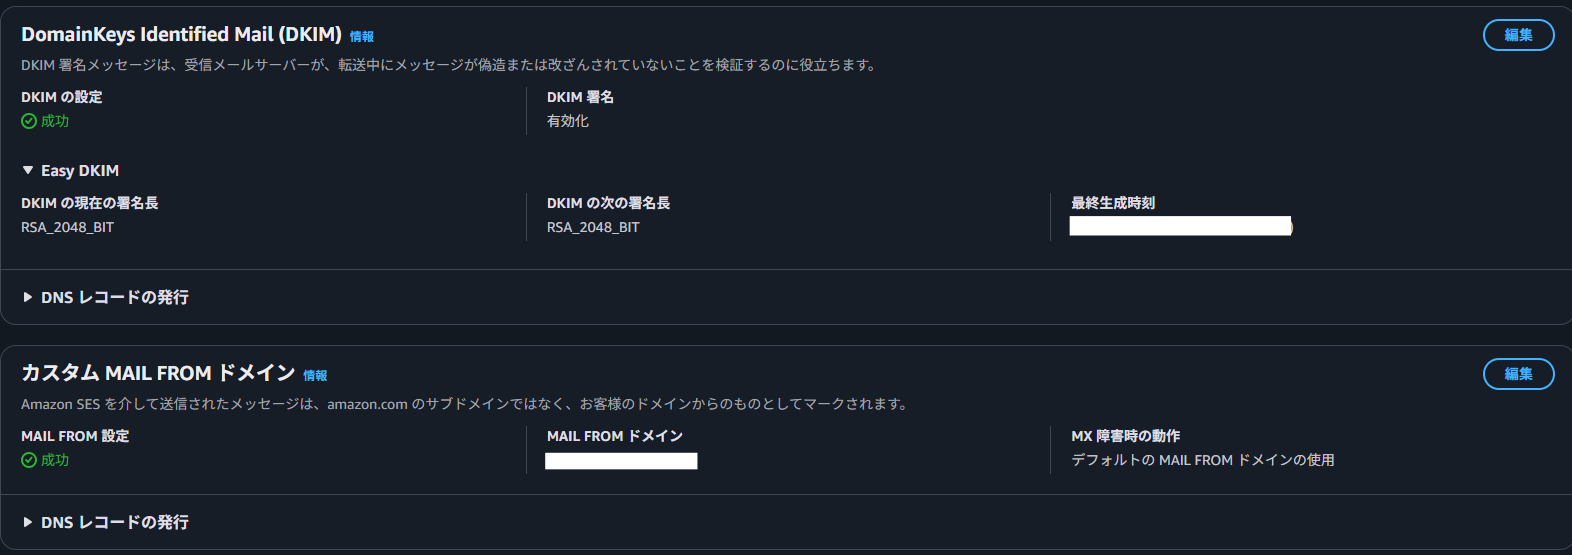Select RSA_2048_BIT under DKIM の次の署名長
The height and width of the screenshot is (555, 1572).
(x=593, y=227)
